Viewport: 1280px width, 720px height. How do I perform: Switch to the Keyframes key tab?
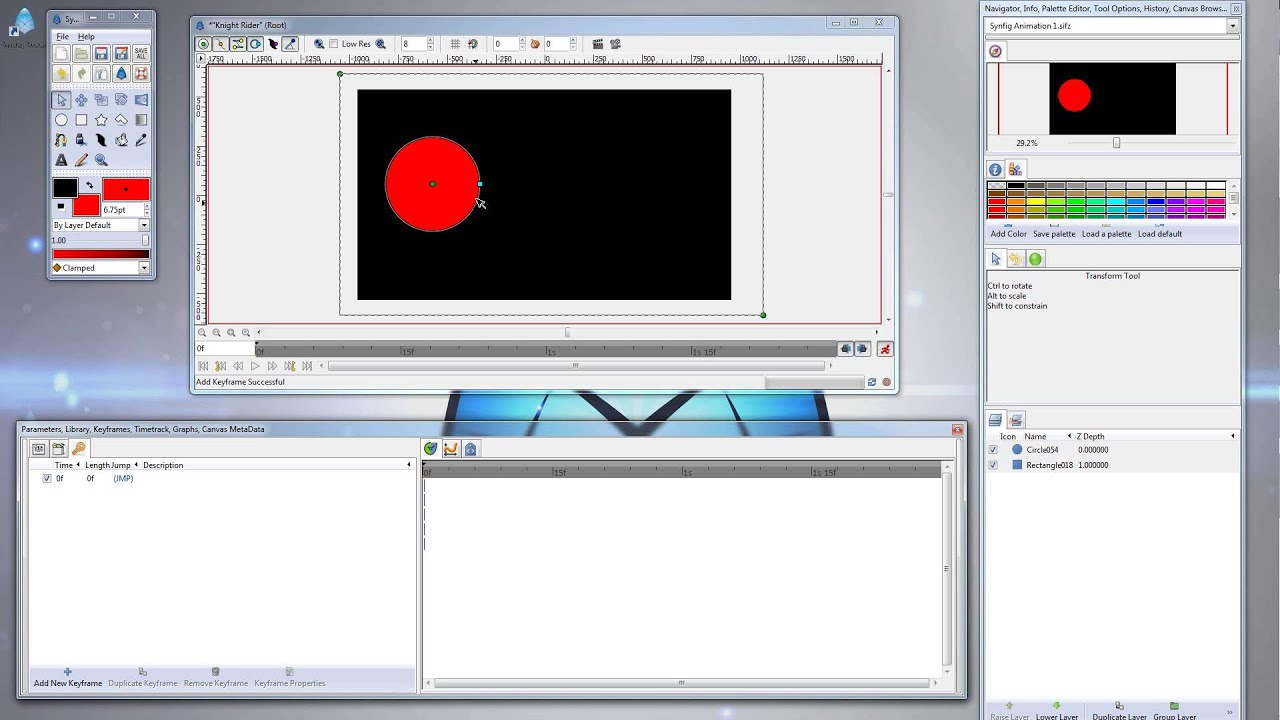(x=78, y=449)
